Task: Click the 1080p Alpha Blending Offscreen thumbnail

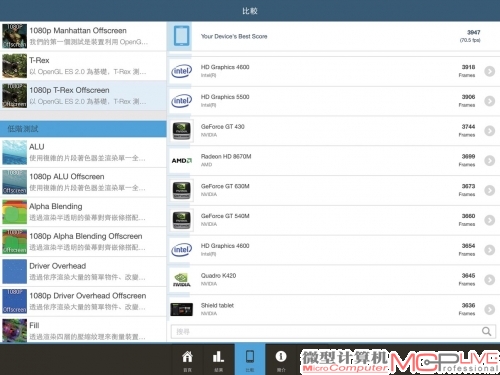Action: pyautogui.click(x=14, y=242)
